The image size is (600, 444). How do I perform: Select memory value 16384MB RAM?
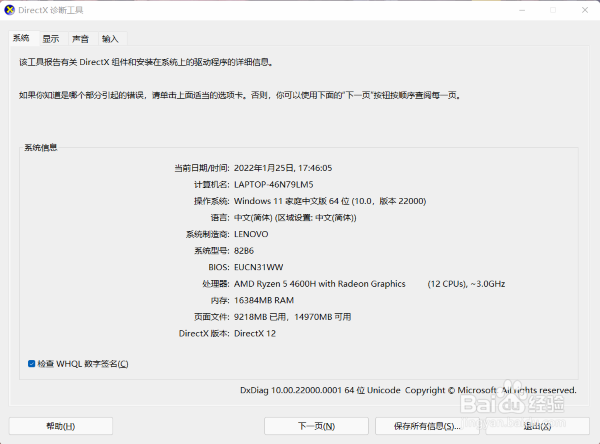(264, 300)
